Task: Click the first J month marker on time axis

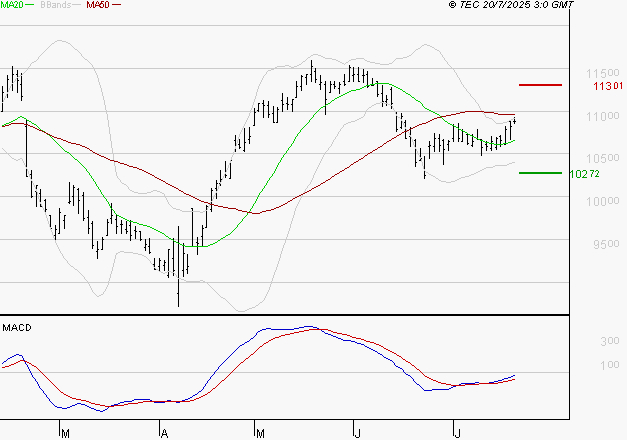Action: tap(357, 433)
